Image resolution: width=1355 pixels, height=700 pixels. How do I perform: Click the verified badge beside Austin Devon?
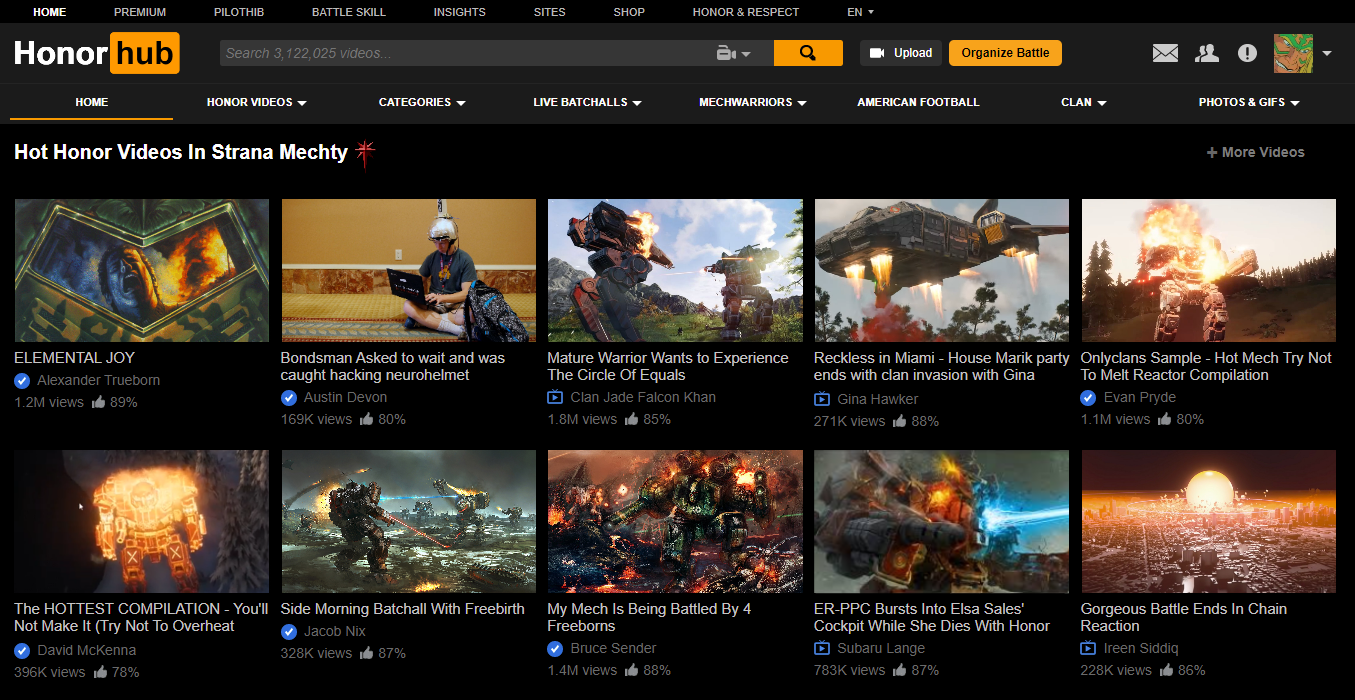[289, 398]
